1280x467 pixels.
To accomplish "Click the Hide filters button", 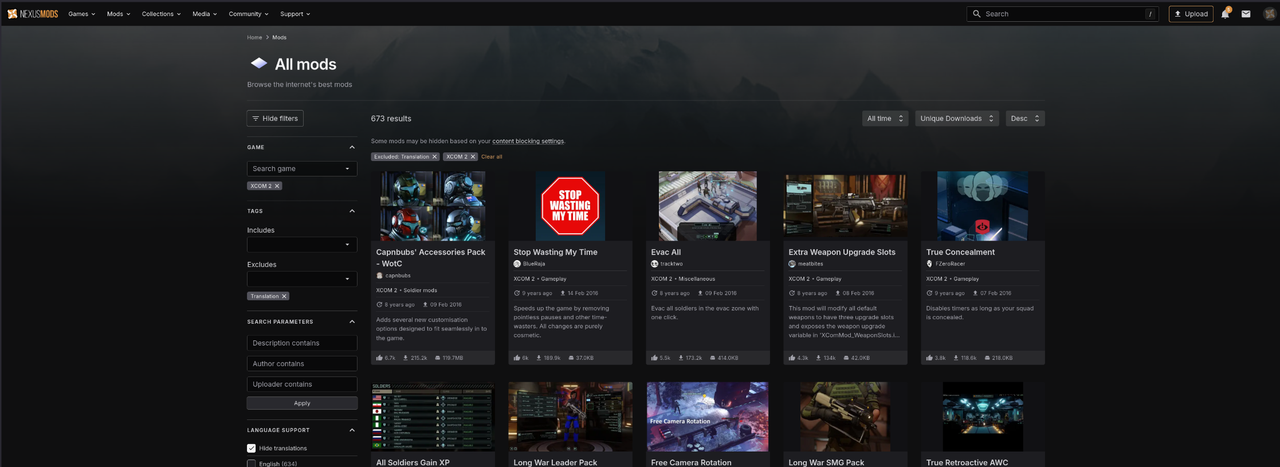I will pos(275,118).
